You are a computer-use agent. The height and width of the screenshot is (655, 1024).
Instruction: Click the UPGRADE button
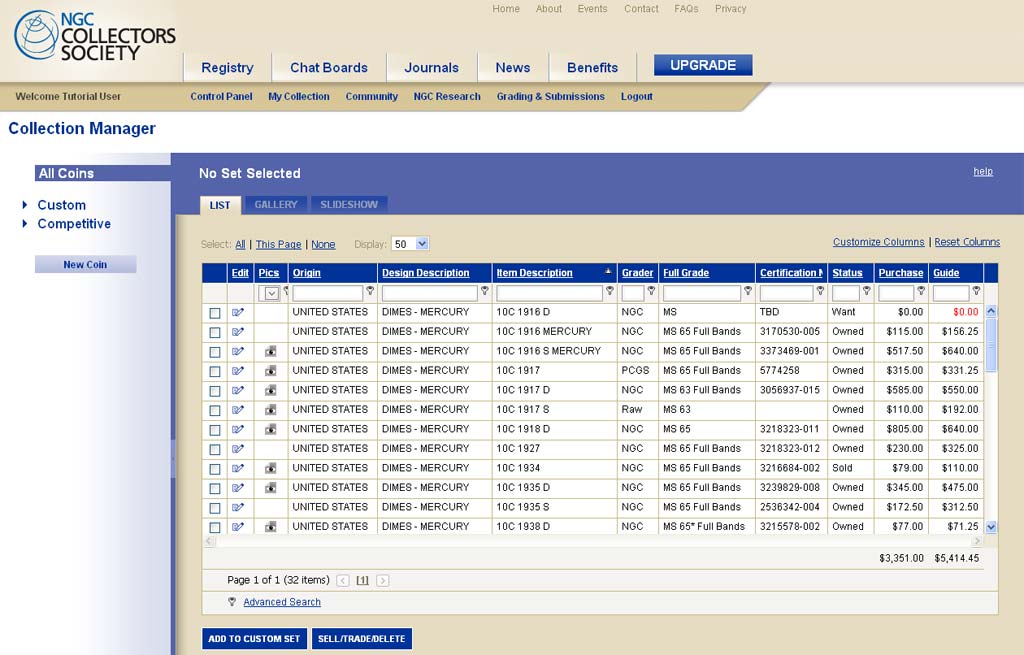pyautogui.click(x=703, y=65)
